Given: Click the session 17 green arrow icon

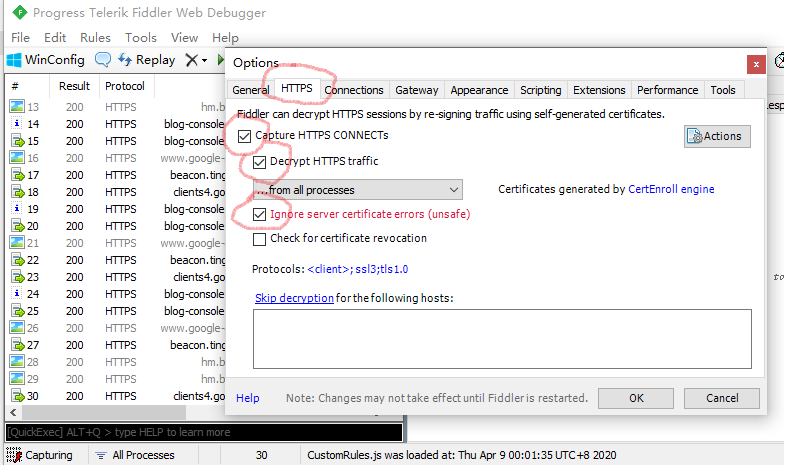Looking at the screenshot, I should pyautogui.click(x=18, y=175).
